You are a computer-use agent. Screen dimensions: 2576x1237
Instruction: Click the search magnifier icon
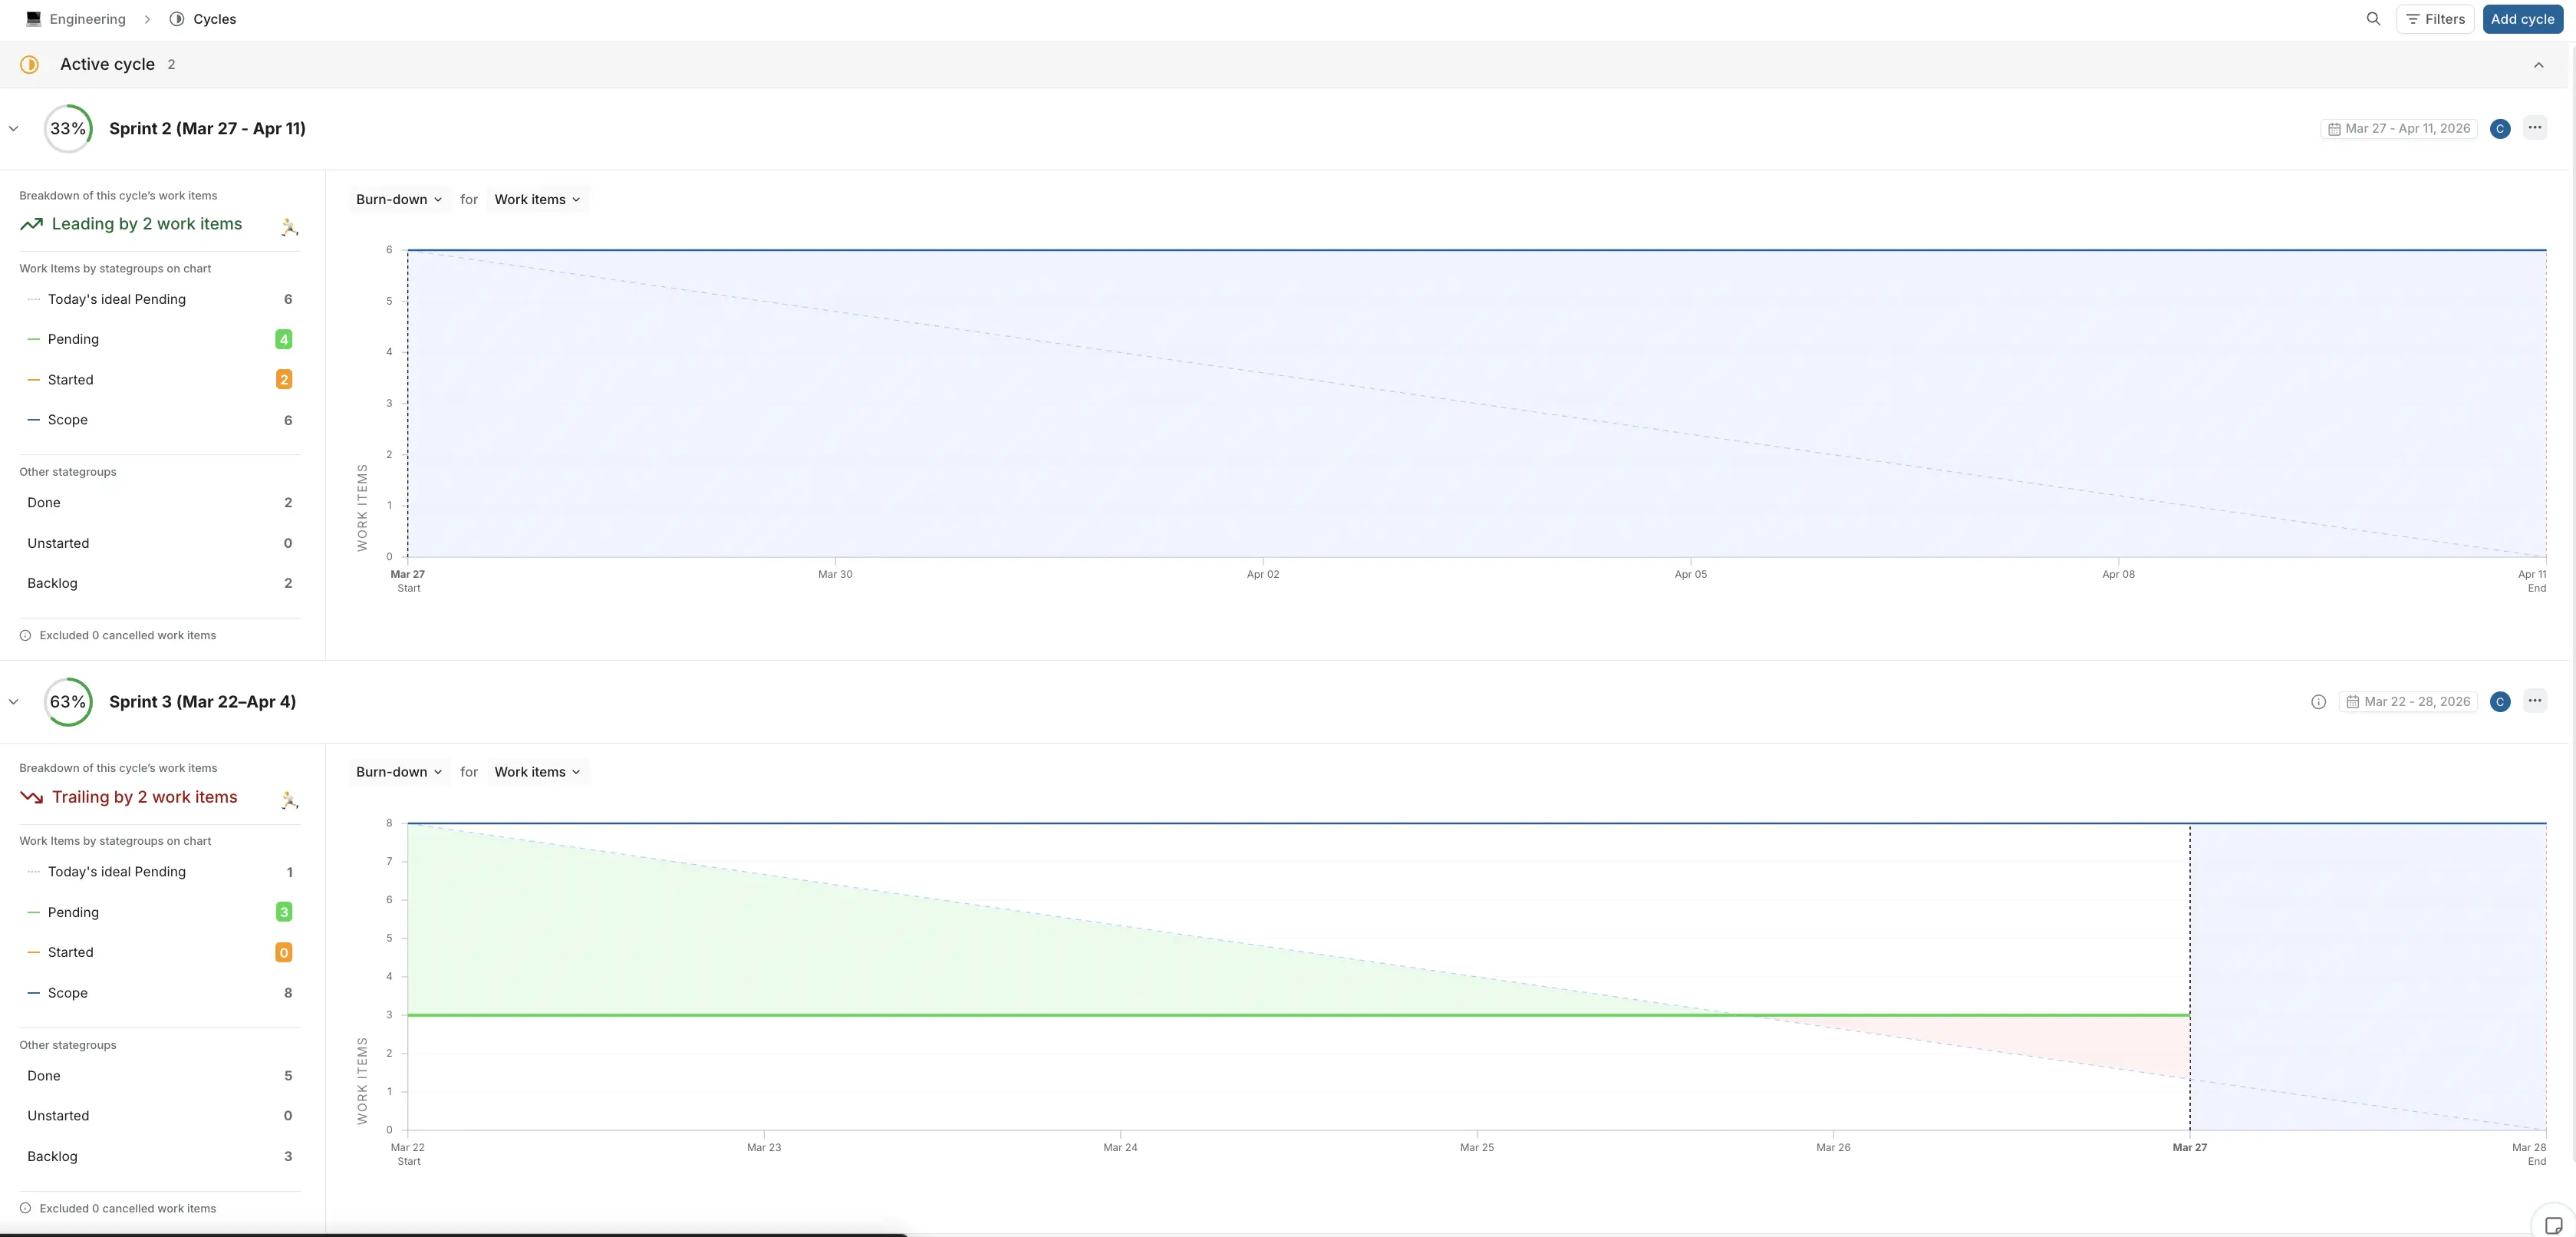pyautogui.click(x=2373, y=19)
